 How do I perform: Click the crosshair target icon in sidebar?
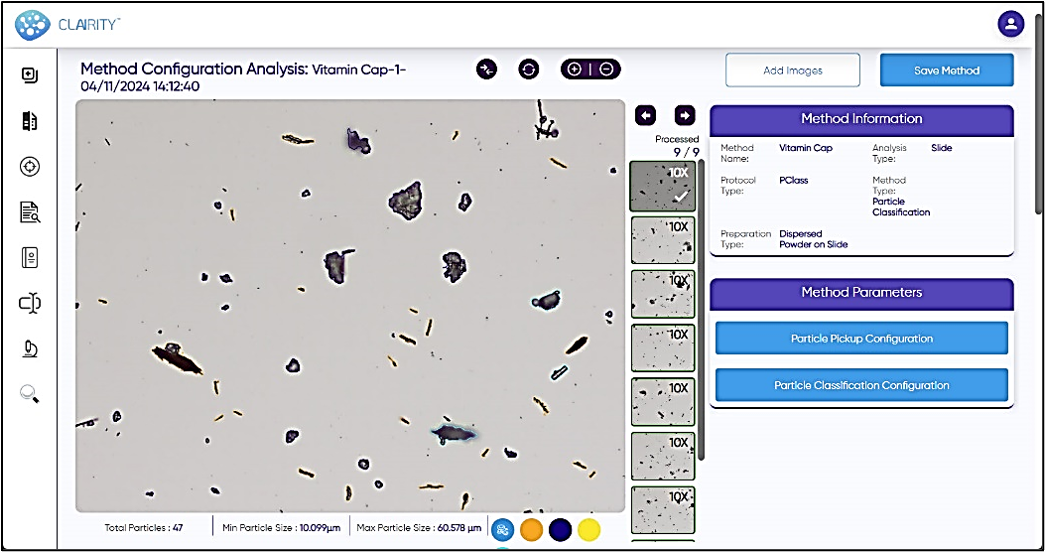coord(29,166)
